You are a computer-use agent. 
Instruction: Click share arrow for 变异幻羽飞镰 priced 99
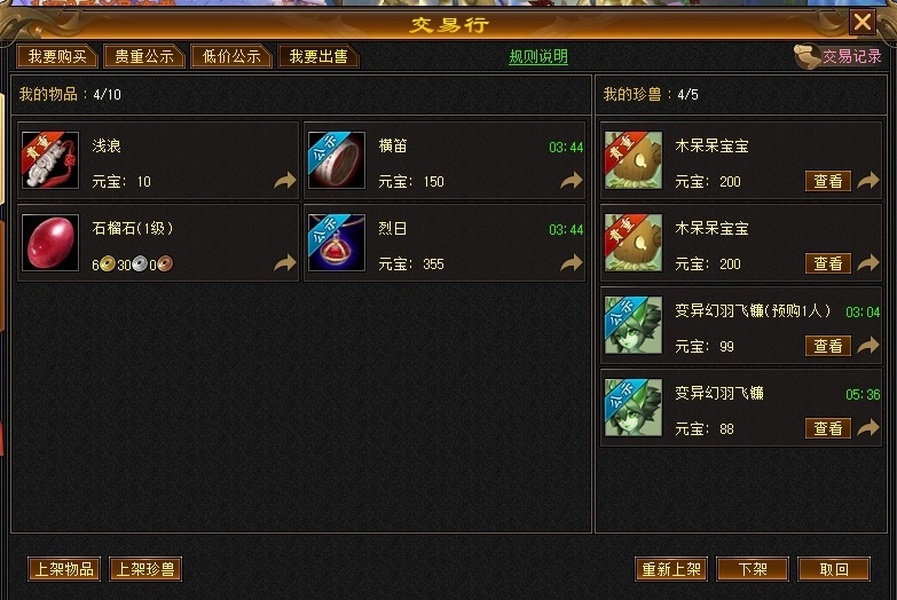click(868, 345)
